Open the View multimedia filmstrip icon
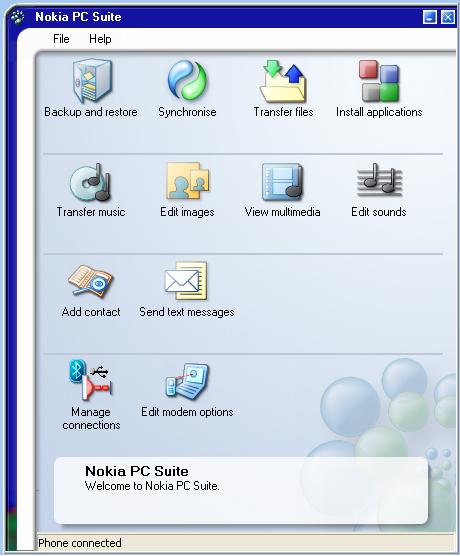Screen dimensions: 460x556 283,181
